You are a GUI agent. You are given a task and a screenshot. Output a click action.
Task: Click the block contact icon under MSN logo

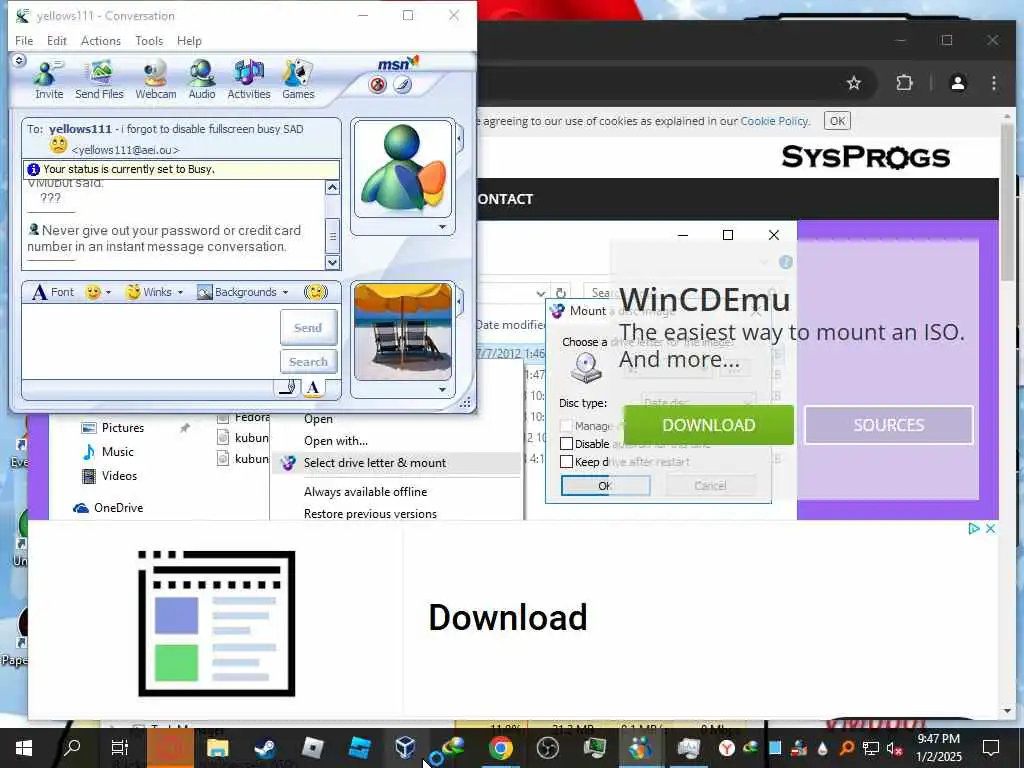(377, 85)
